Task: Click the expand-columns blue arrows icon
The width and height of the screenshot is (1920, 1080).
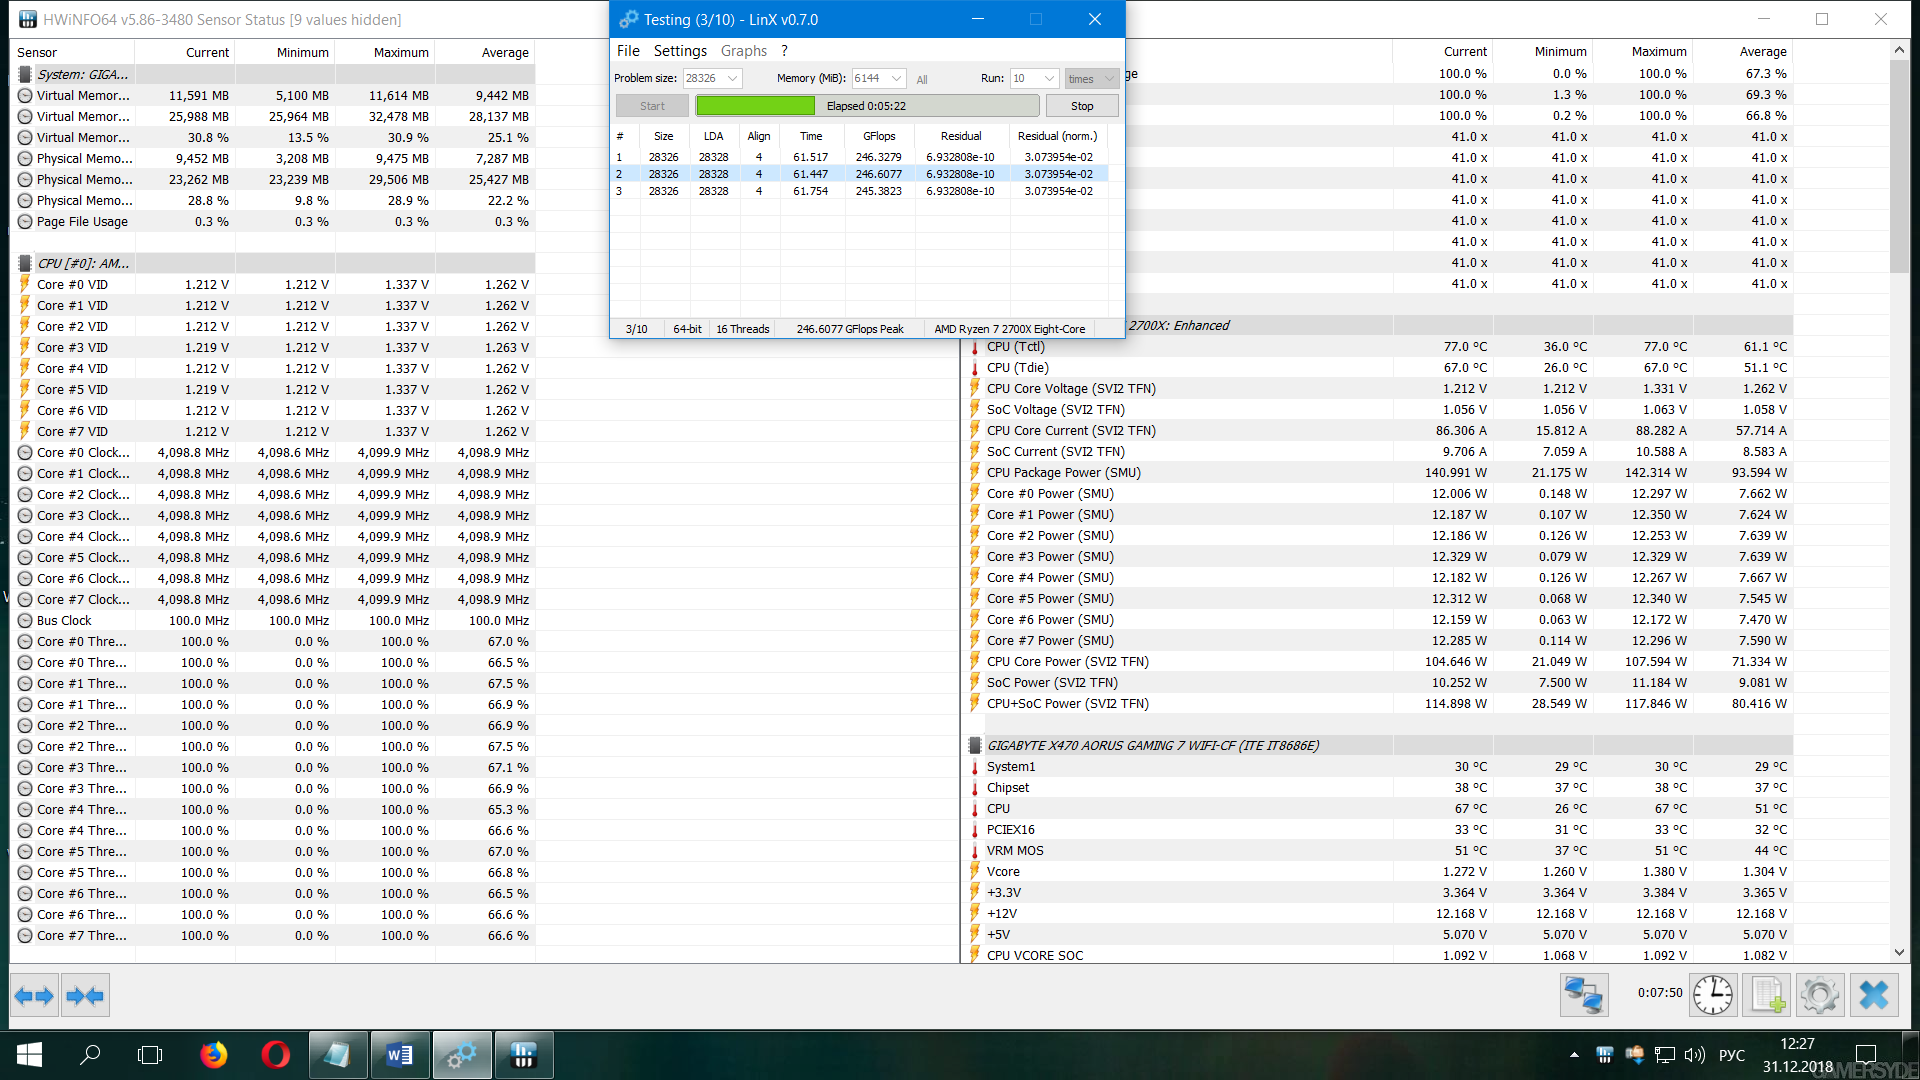Action: [35, 996]
